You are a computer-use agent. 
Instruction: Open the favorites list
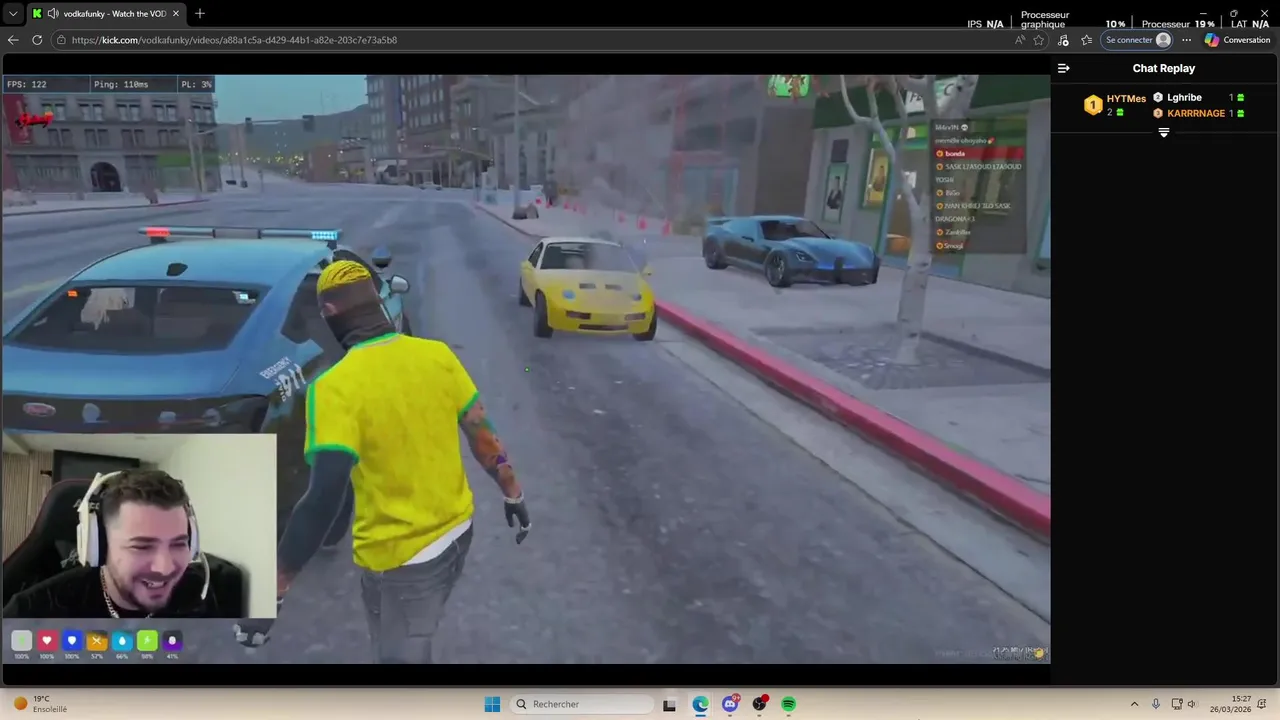tap(1086, 40)
